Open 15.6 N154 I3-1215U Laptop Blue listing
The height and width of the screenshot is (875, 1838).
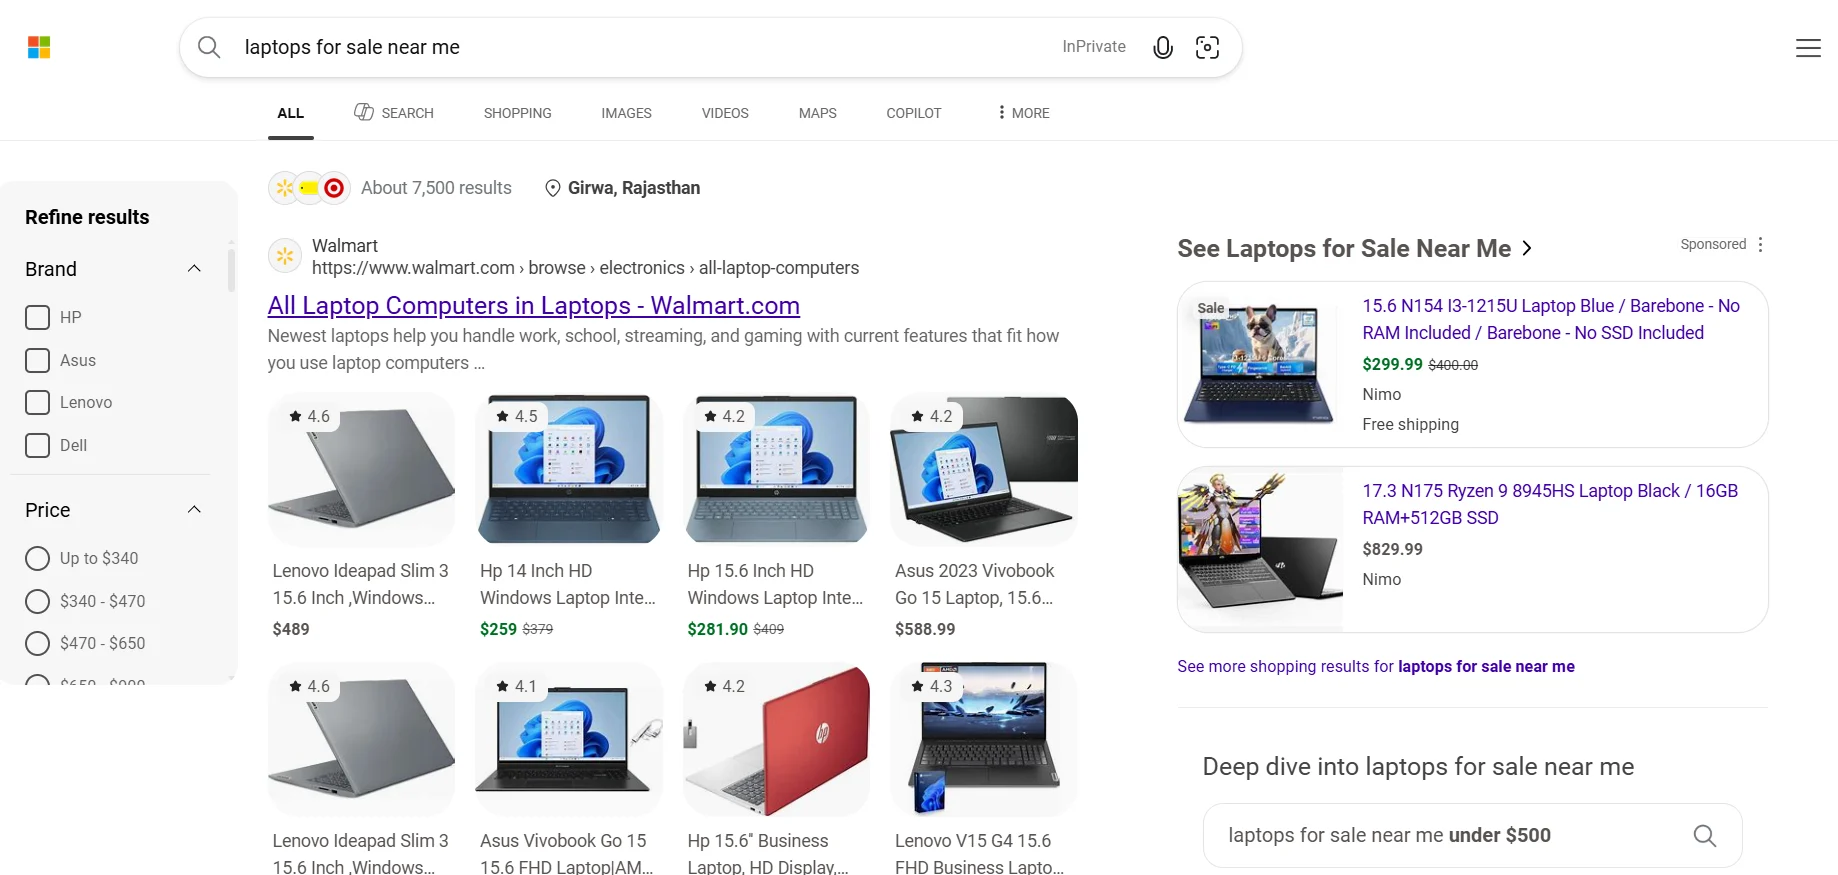pos(1551,319)
